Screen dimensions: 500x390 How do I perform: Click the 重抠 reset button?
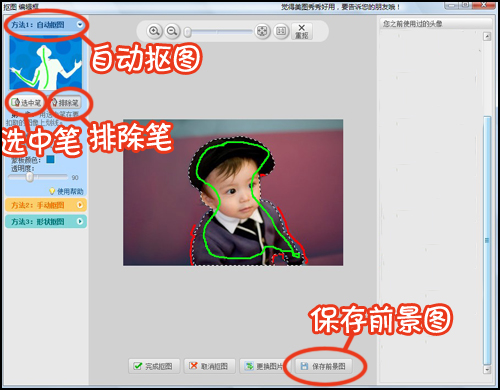(302, 31)
